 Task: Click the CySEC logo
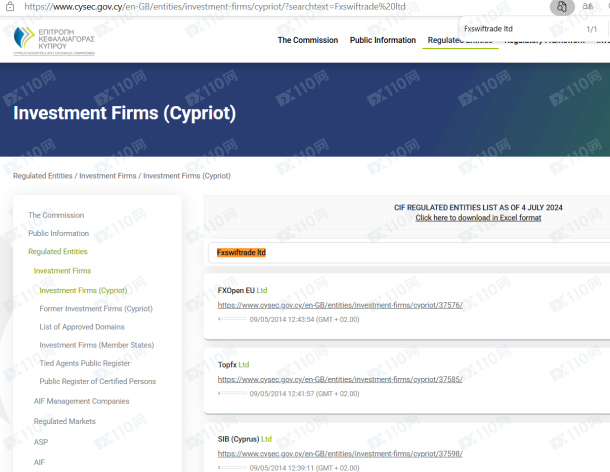(x=54, y=41)
